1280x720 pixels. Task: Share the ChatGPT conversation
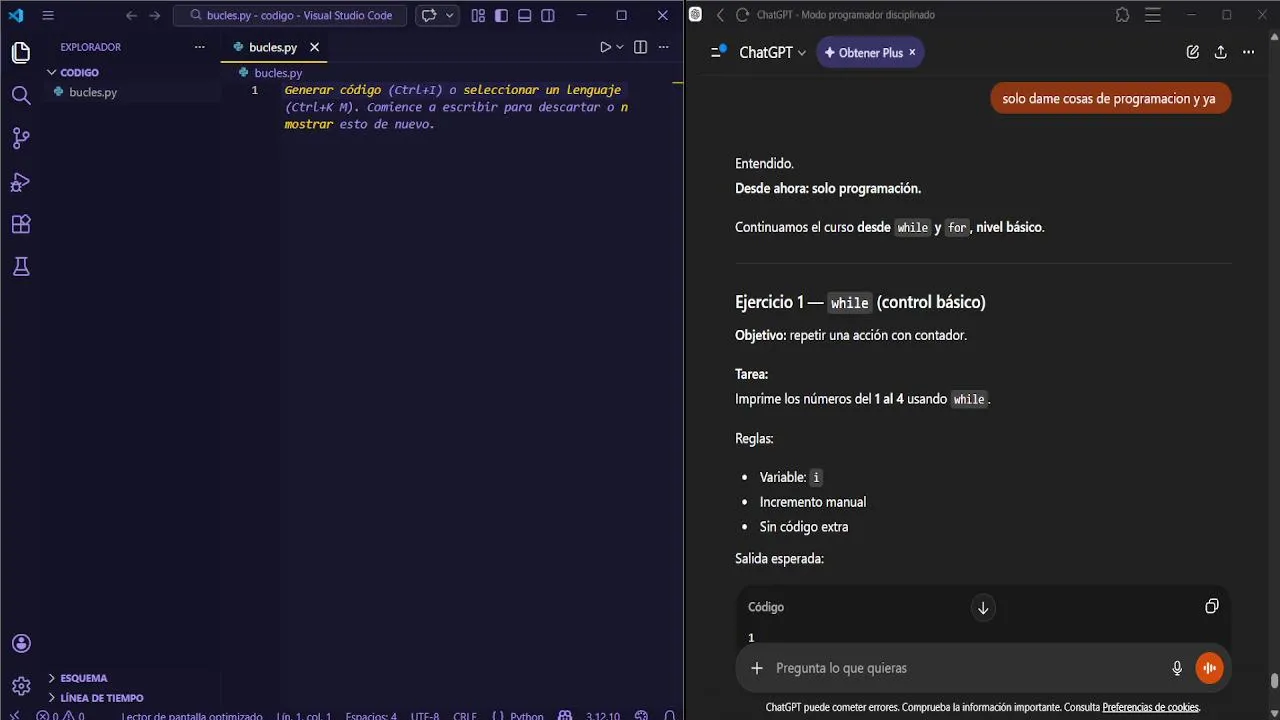[x=1220, y=52]
